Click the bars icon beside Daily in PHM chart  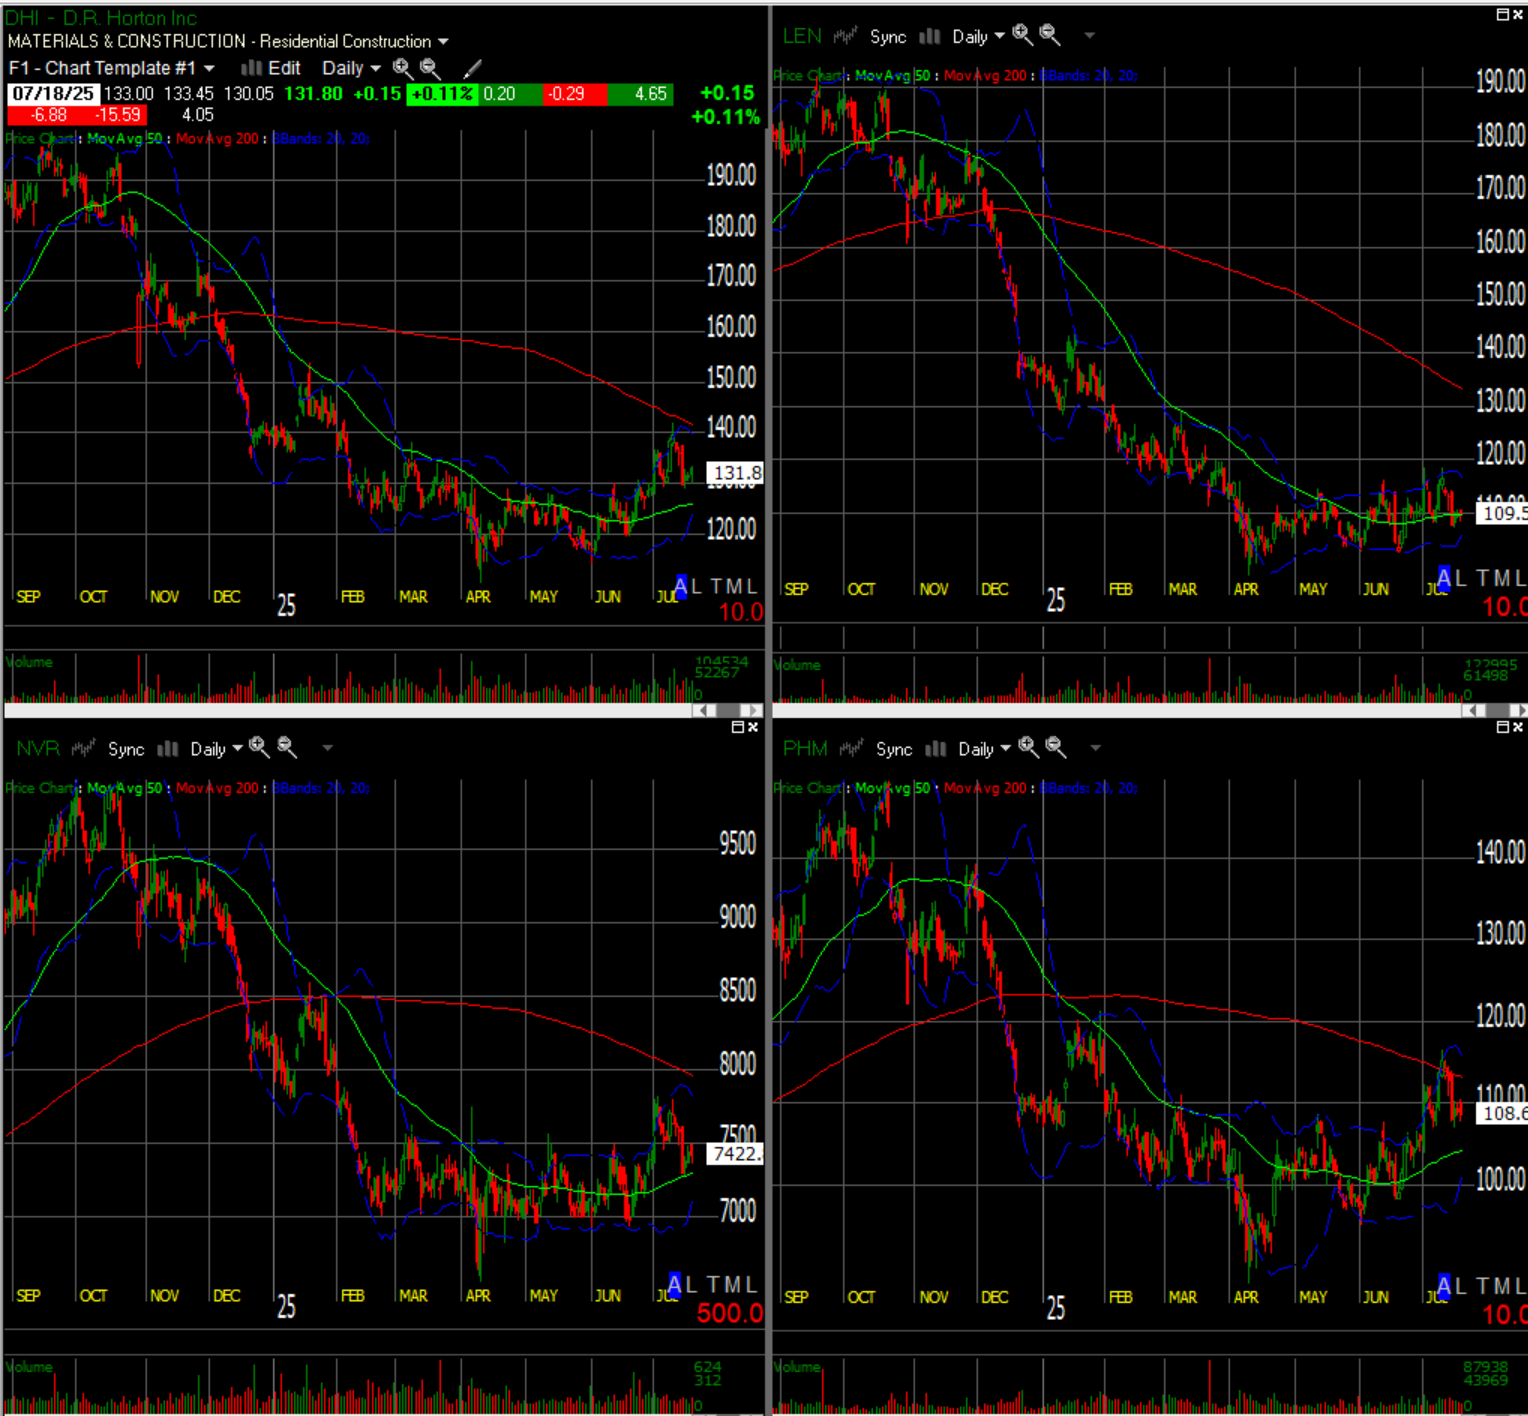[936, 748]
